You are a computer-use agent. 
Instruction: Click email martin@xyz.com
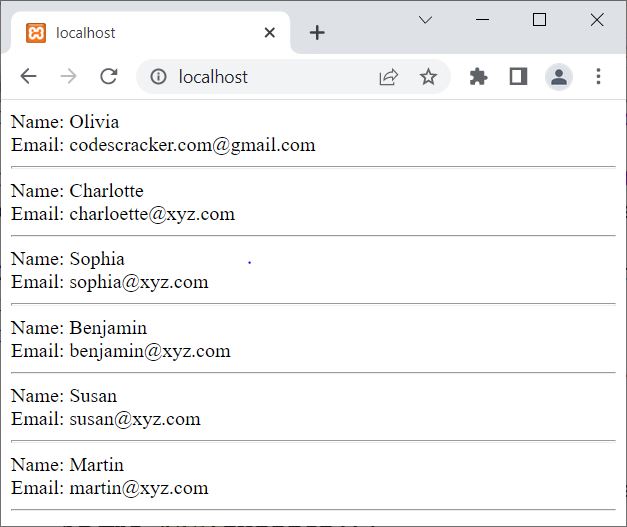[x=139, y=488]
